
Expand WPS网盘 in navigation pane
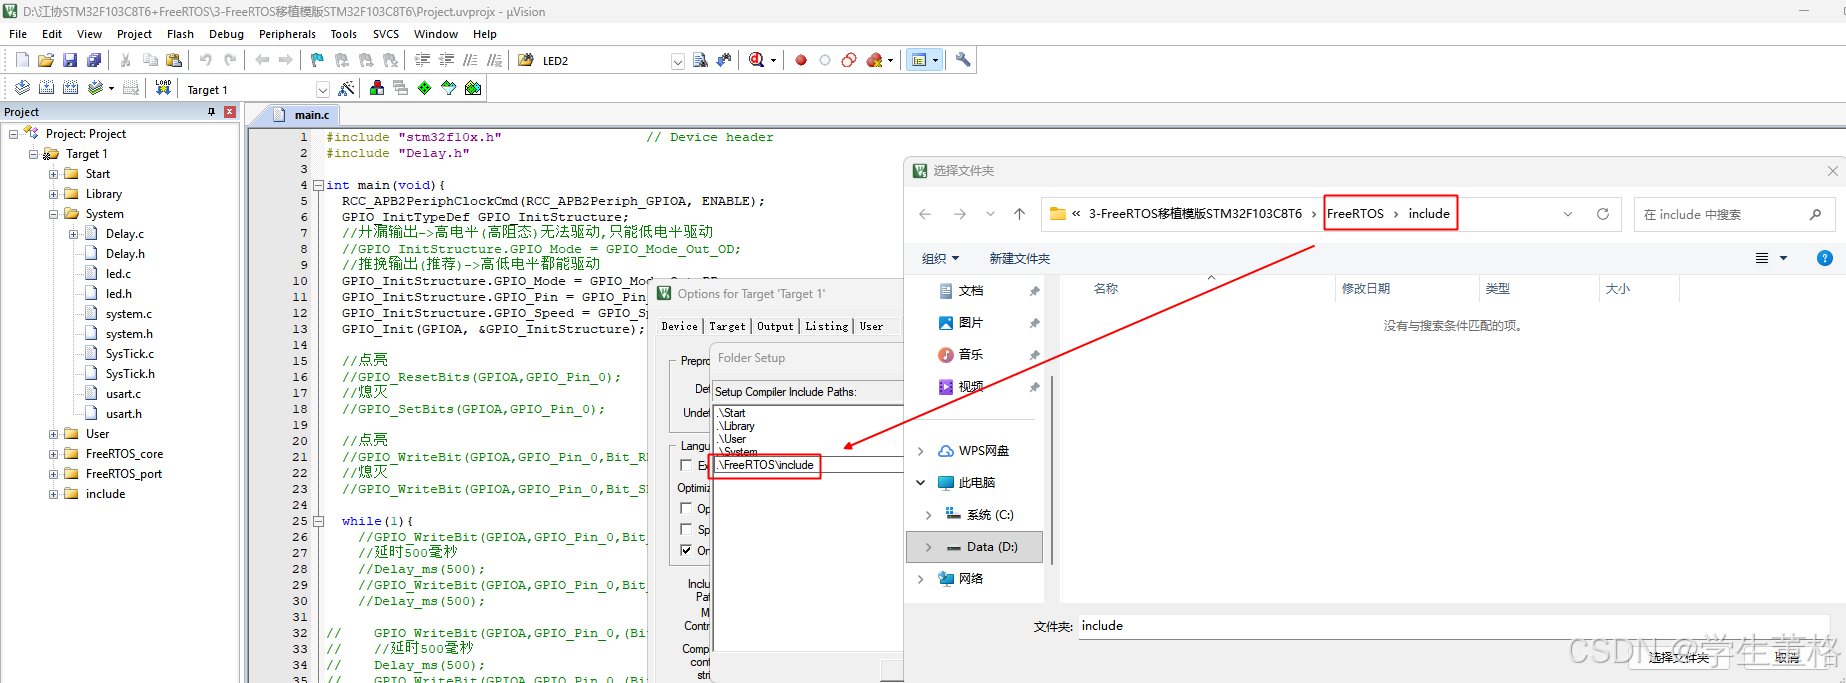click(x=921, y=451)
